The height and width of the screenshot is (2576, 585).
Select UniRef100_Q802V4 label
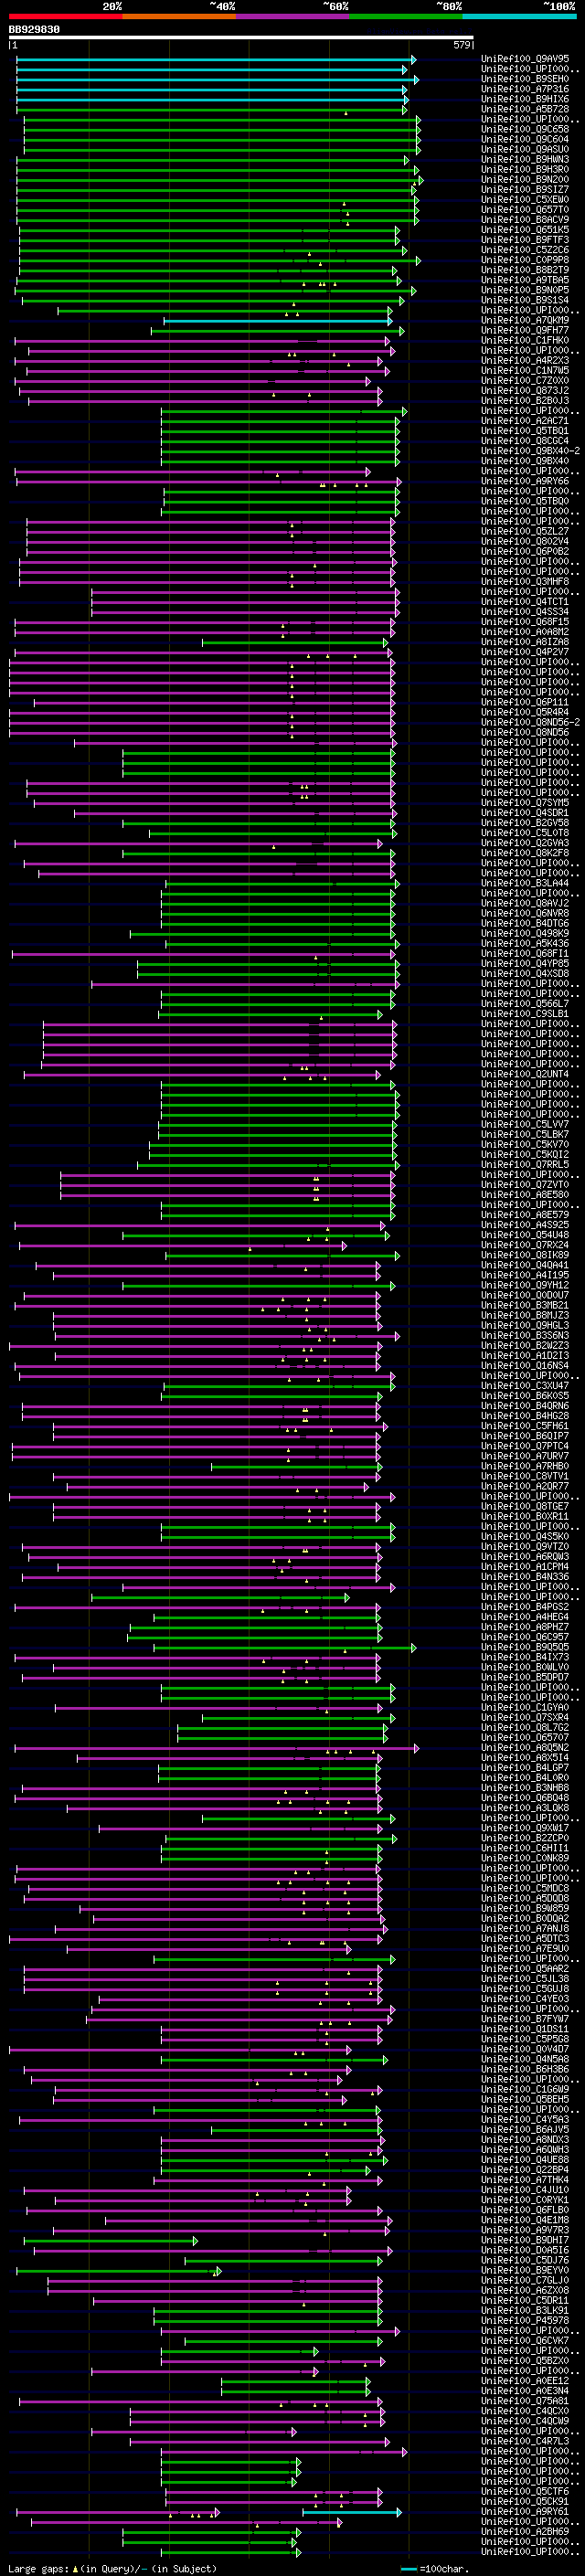click(x=525, y=541)
